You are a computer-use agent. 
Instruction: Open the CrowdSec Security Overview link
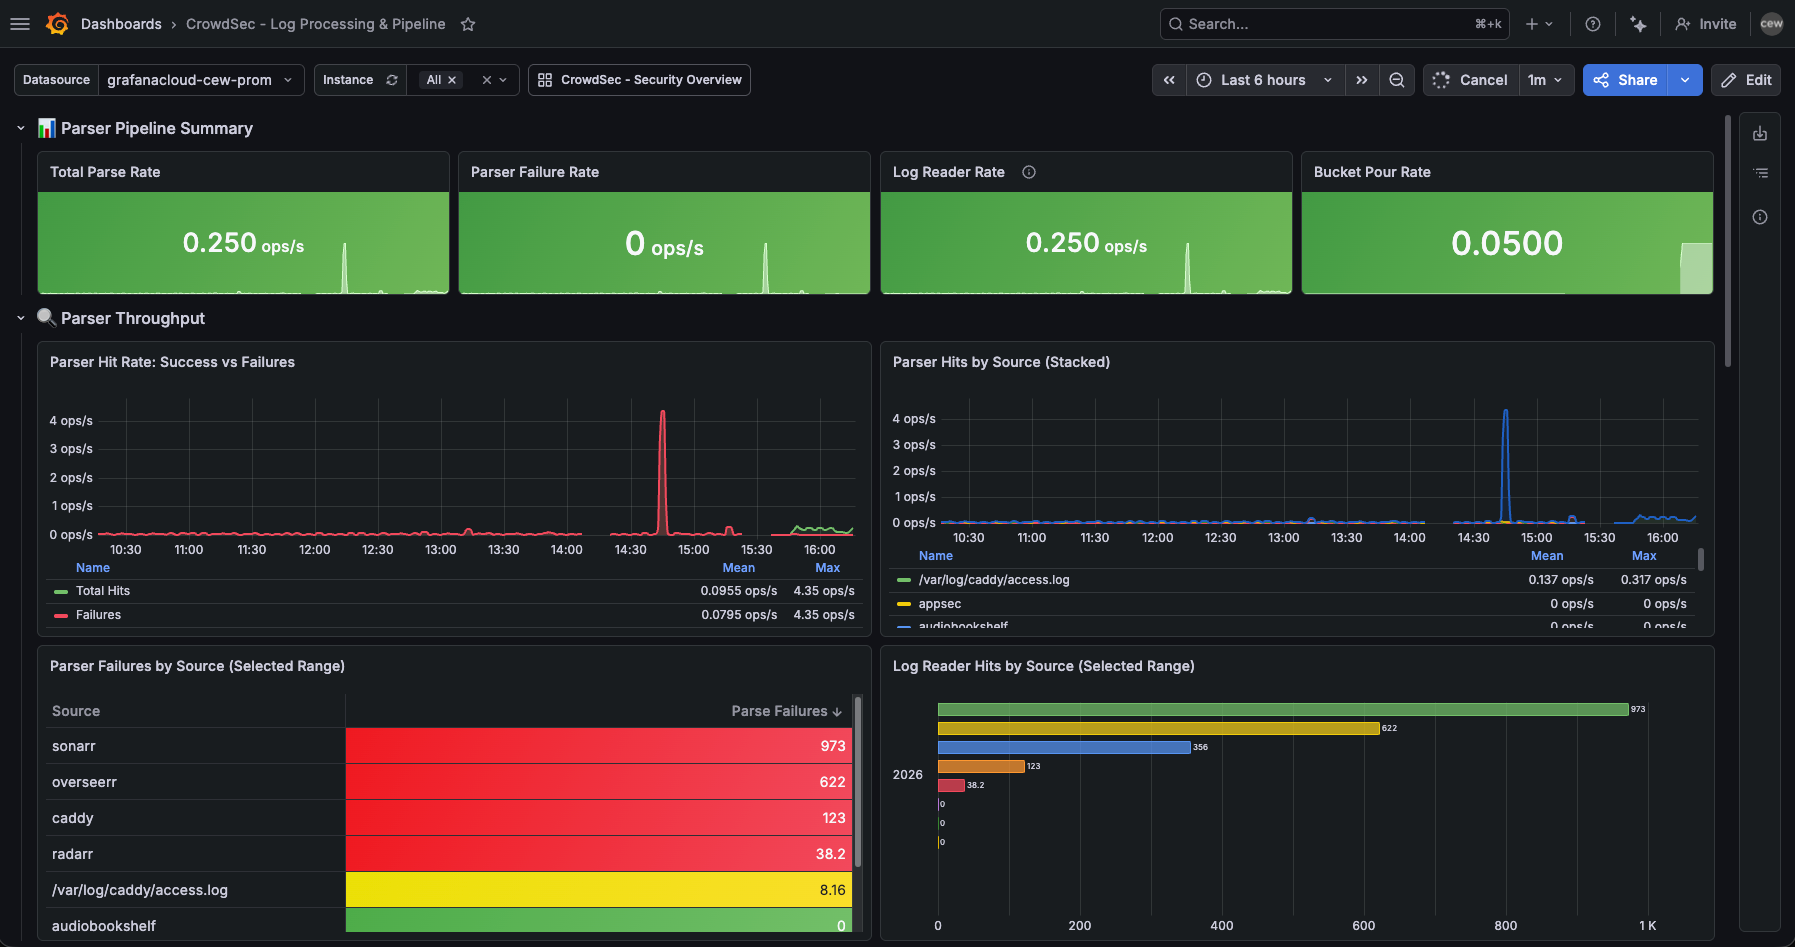(639, 80)
